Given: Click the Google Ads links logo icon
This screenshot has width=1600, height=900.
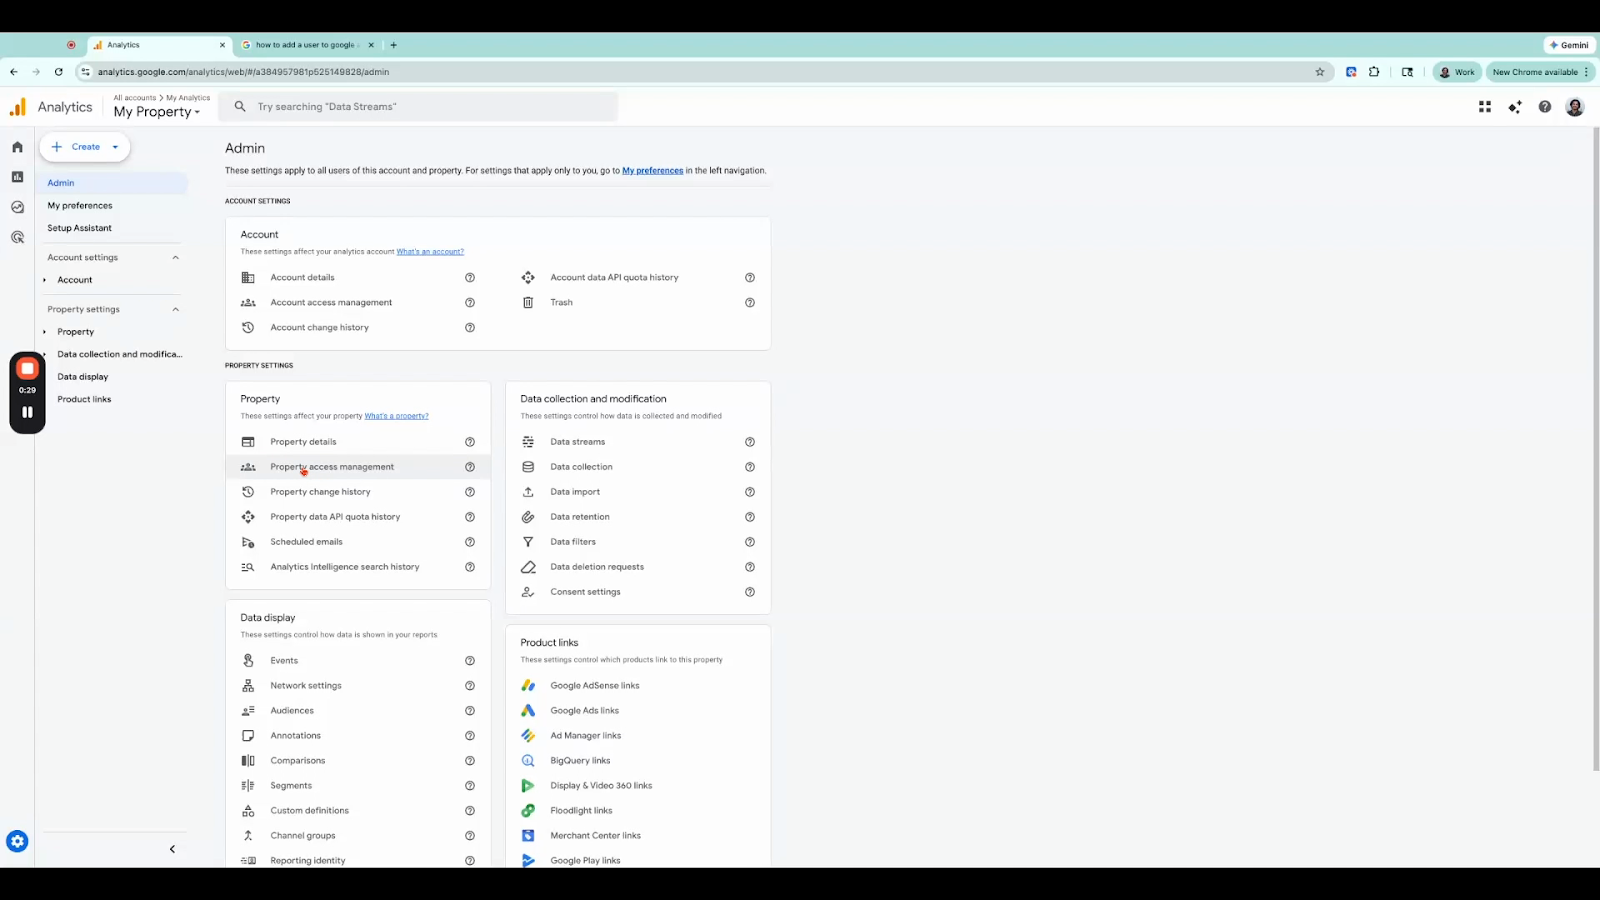Looking at the screenshot, I should [x=528, y=711].
